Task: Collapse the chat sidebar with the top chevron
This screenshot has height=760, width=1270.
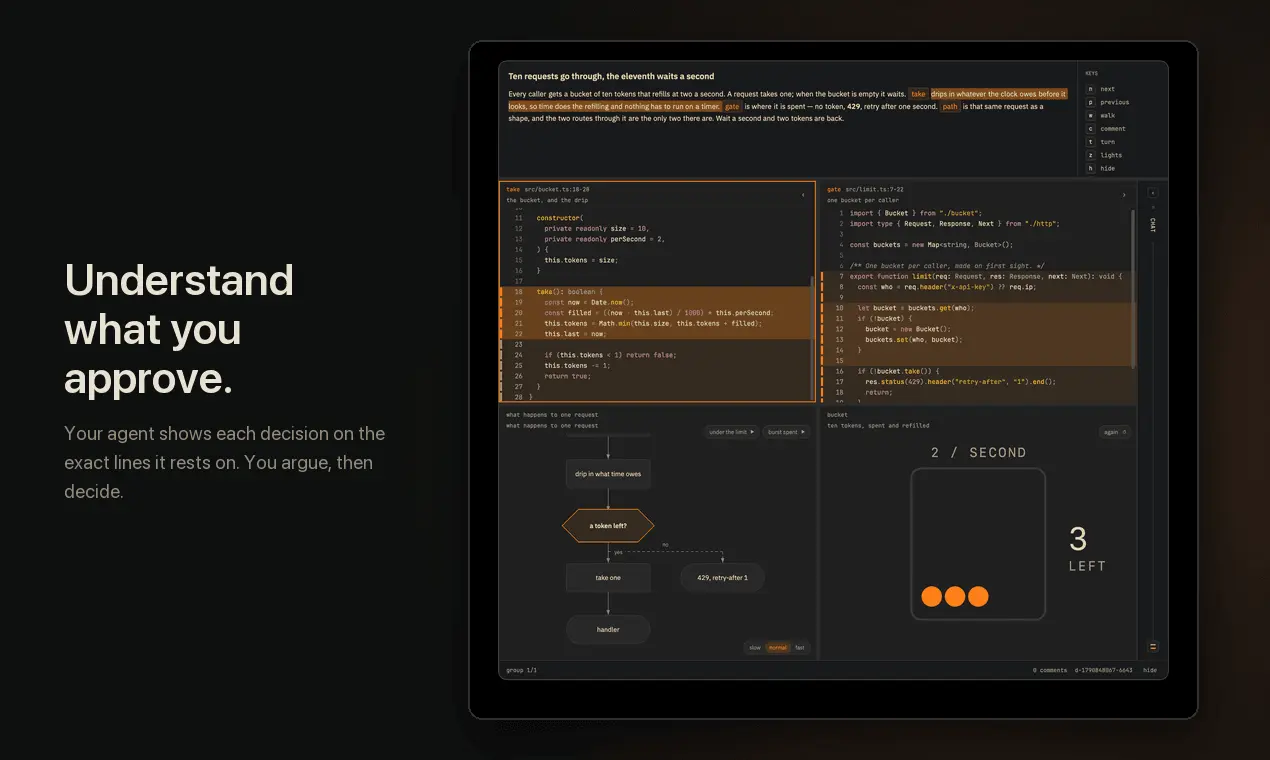Action: coord(1152,192)
